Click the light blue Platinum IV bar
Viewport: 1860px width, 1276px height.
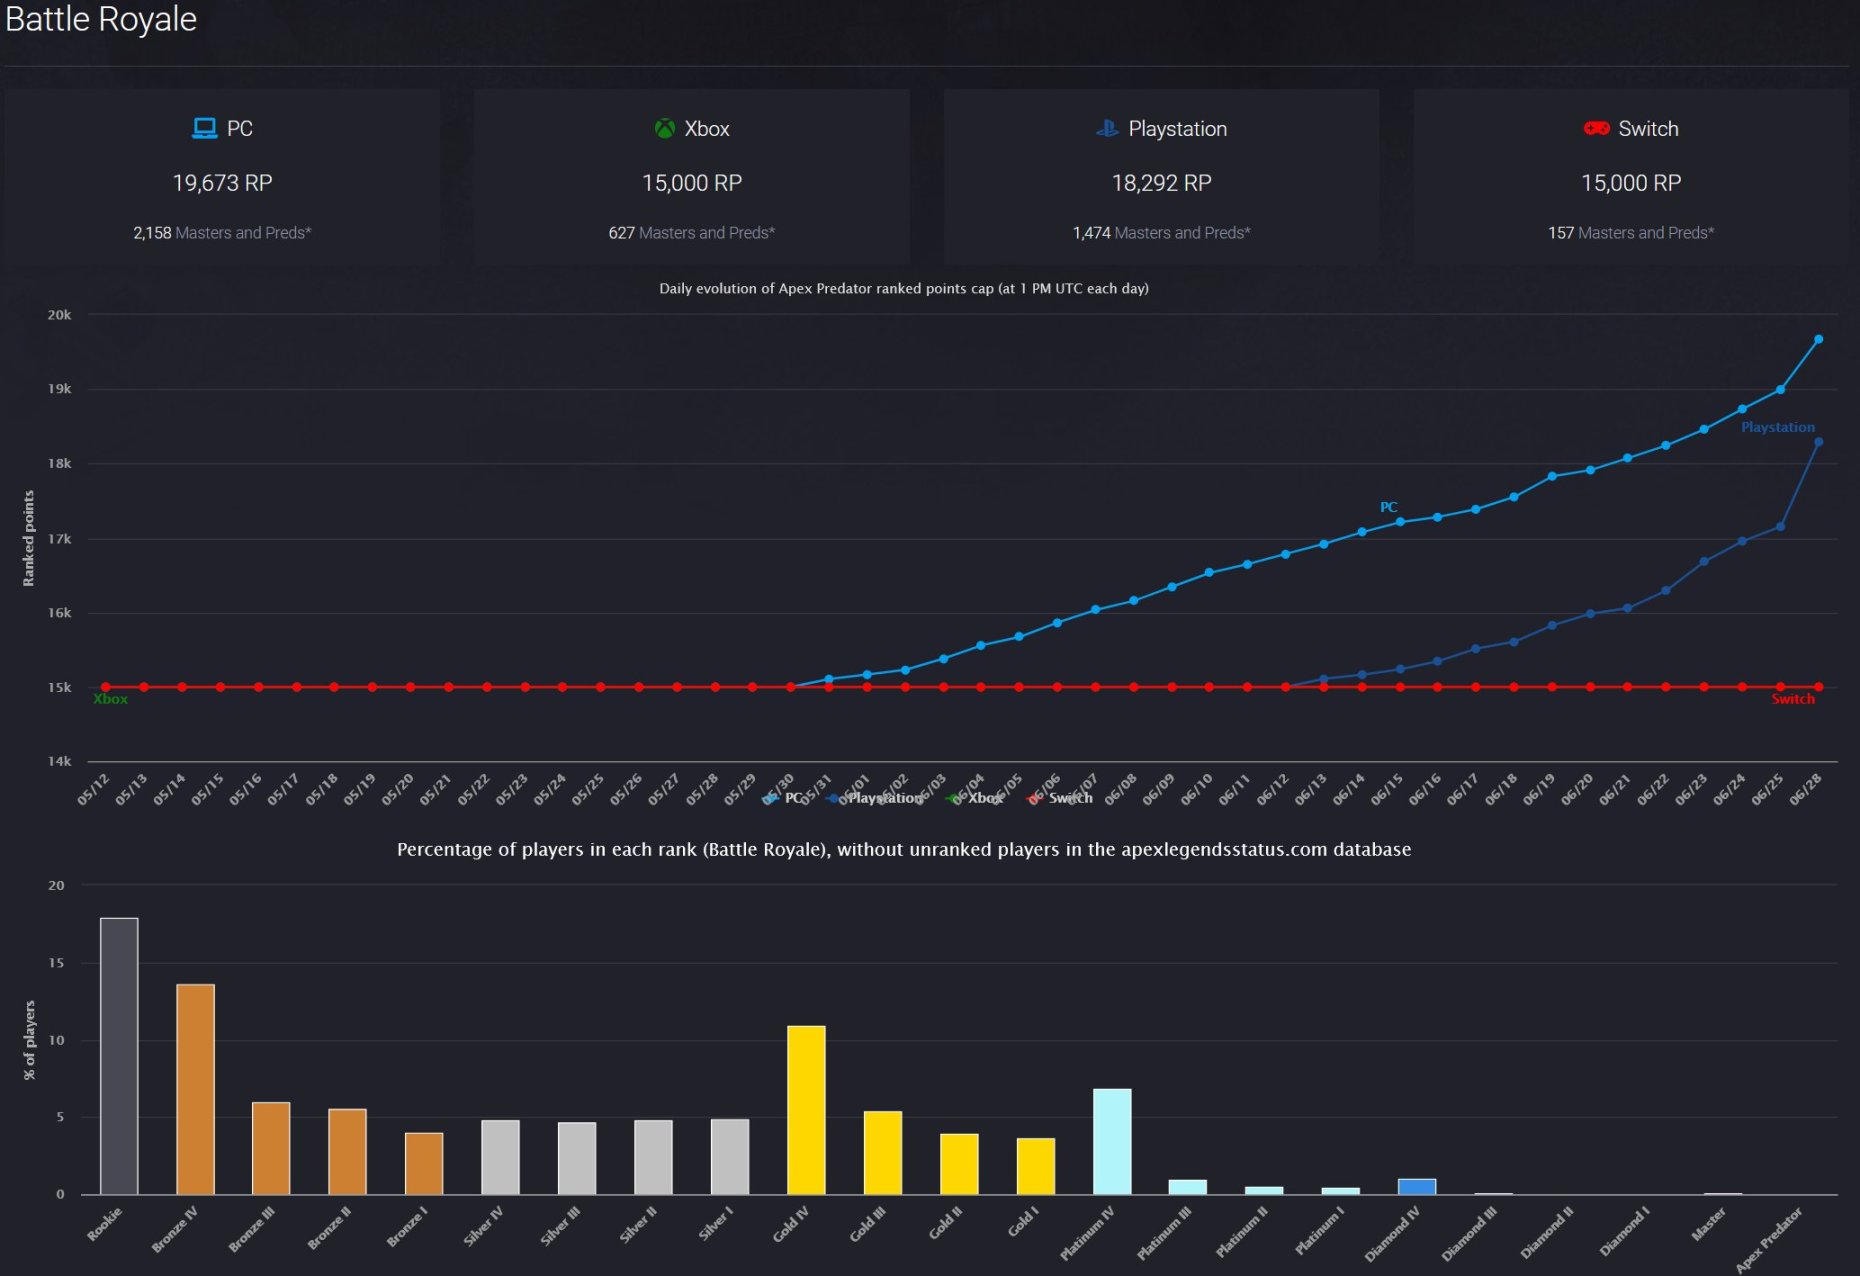click(x=1112, y=1141)
